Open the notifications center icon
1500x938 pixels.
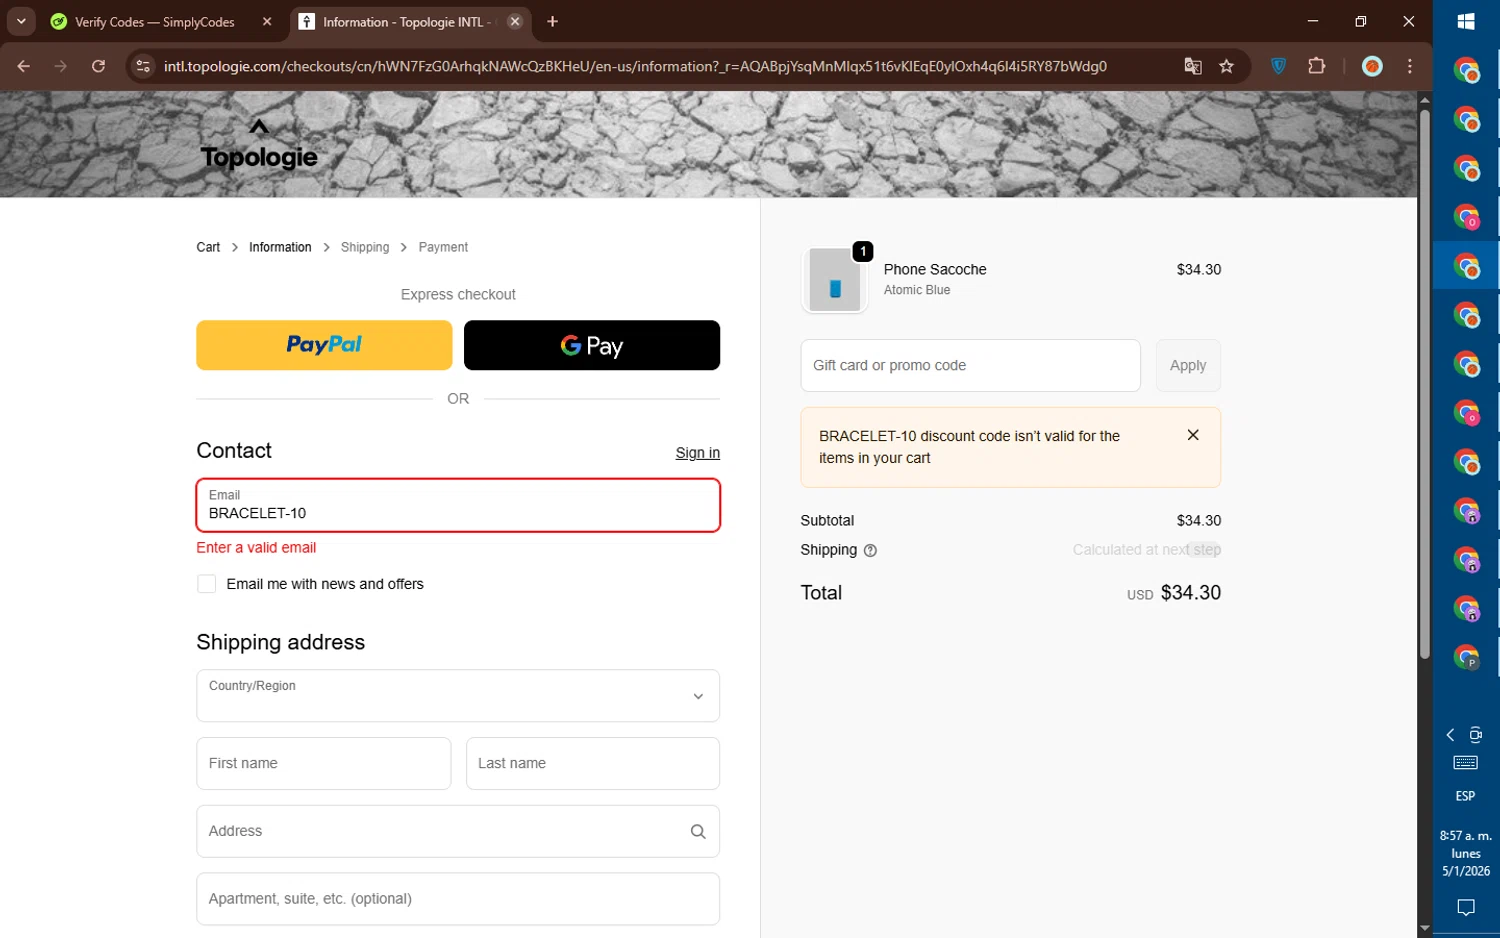coord(1466,908)
